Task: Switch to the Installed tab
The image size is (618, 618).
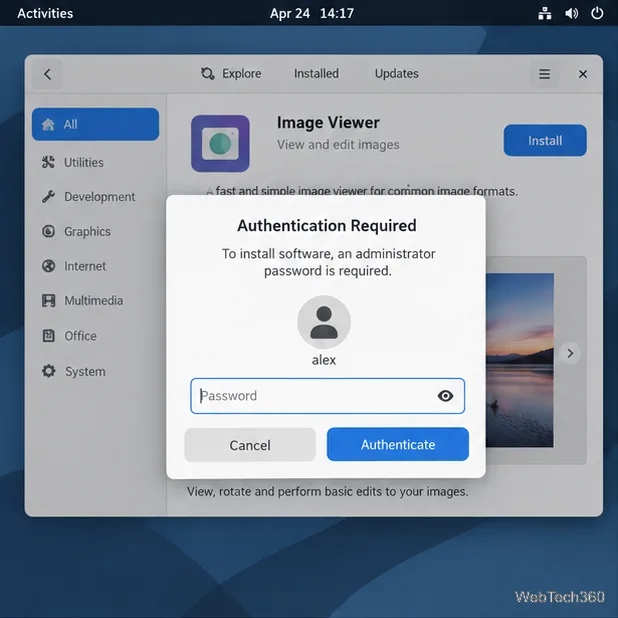Action: (x=316, y=73)
